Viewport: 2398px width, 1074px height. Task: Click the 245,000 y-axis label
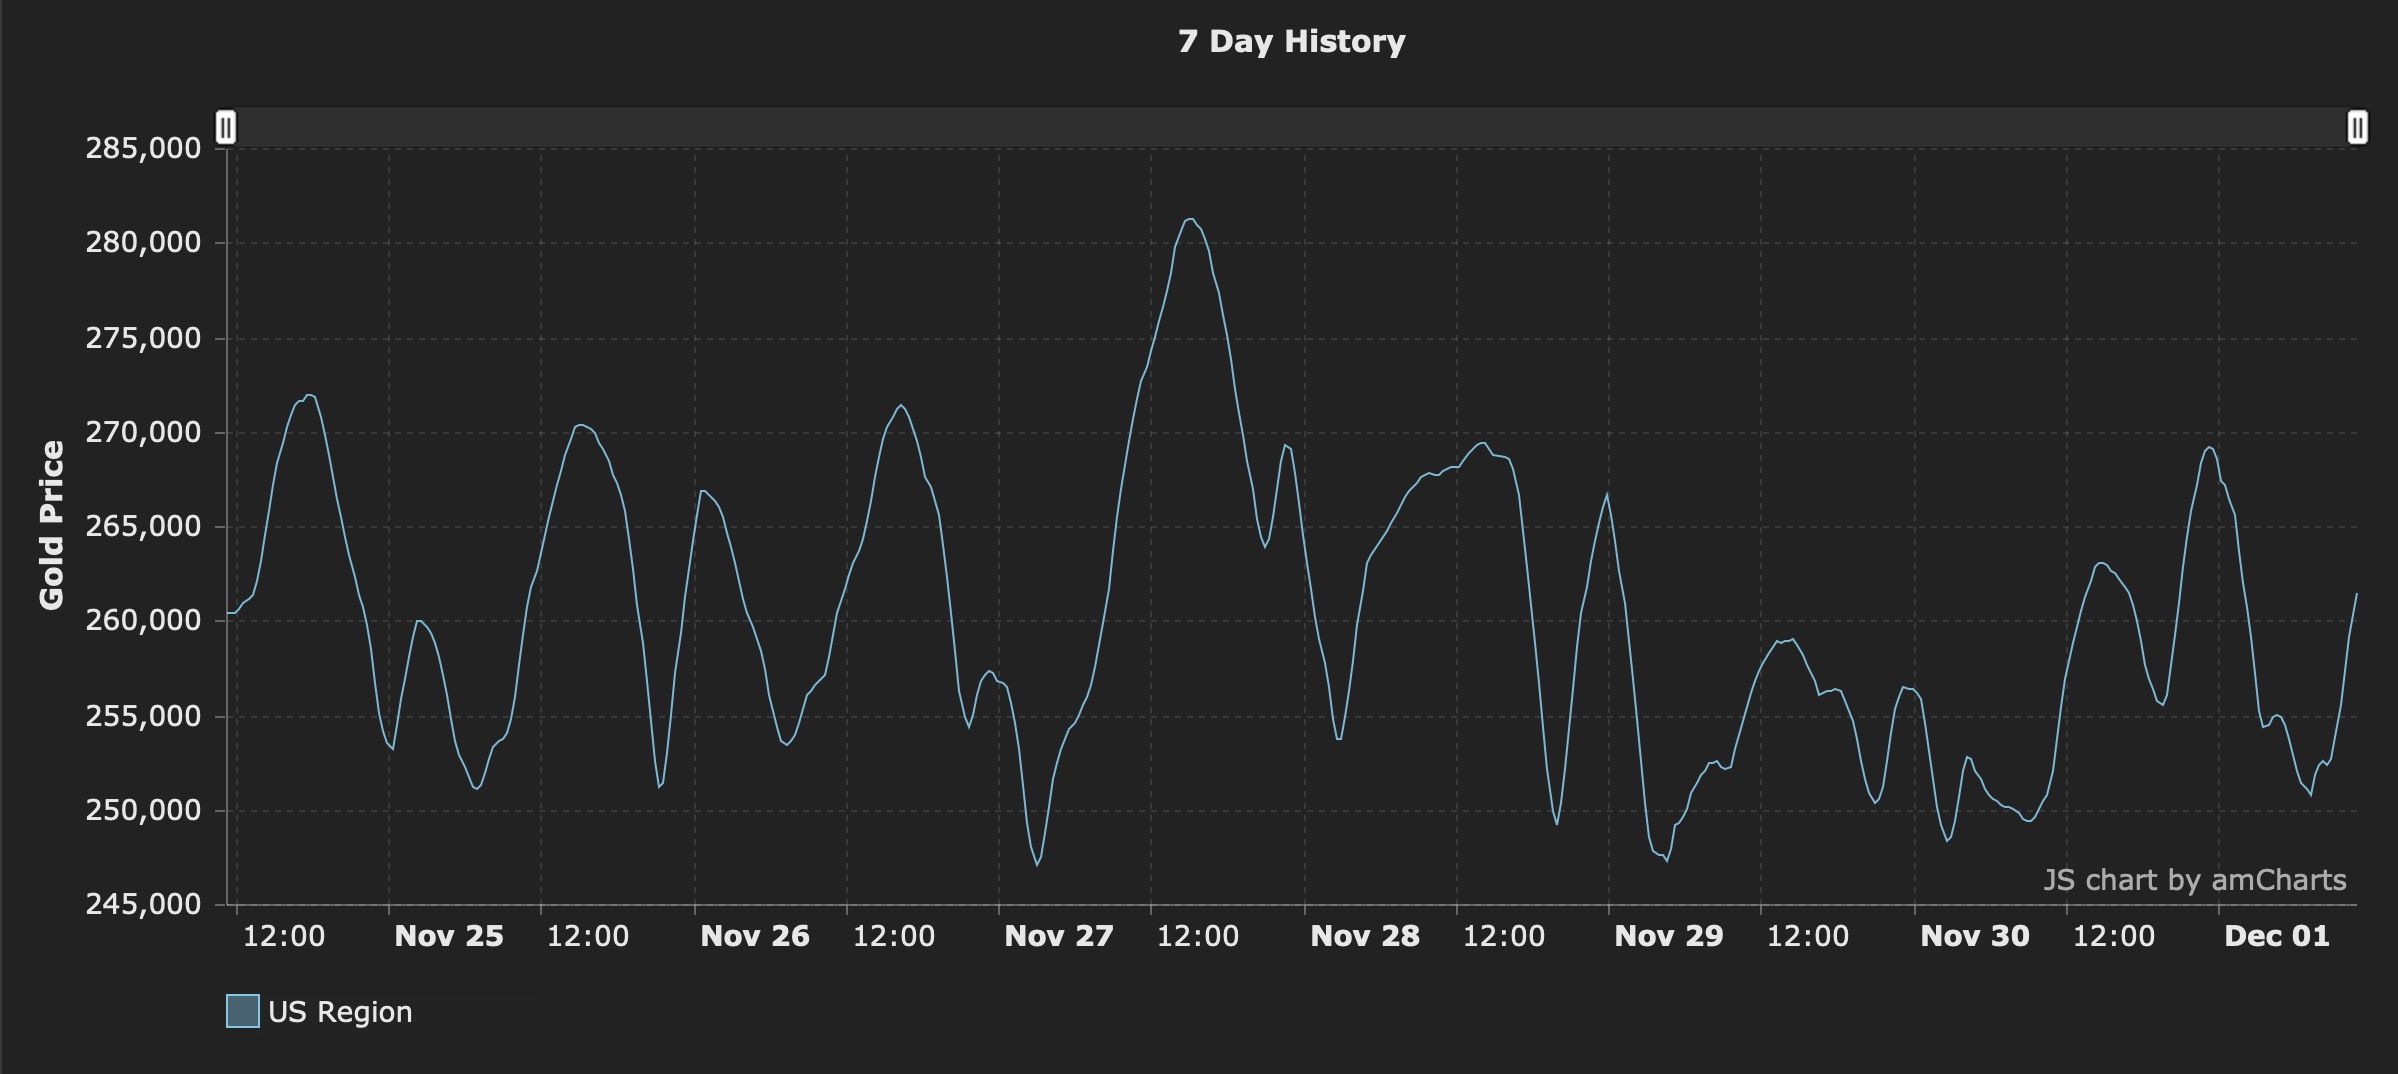(143, 904)
